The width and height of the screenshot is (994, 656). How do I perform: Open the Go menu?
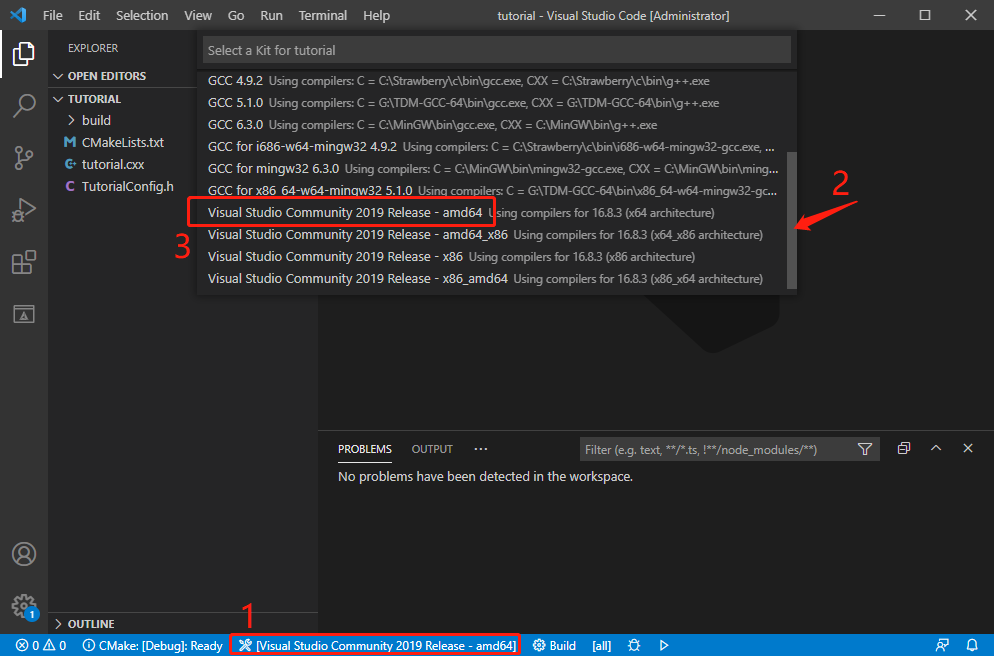click(236, 15)
